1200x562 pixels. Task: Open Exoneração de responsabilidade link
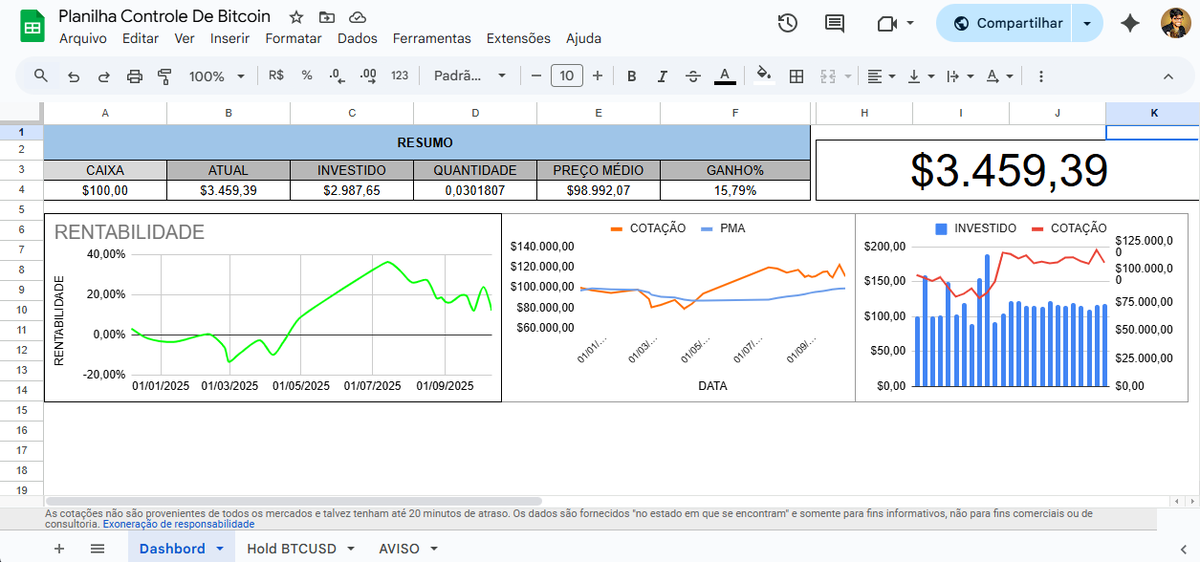click(x=179, y=524)
